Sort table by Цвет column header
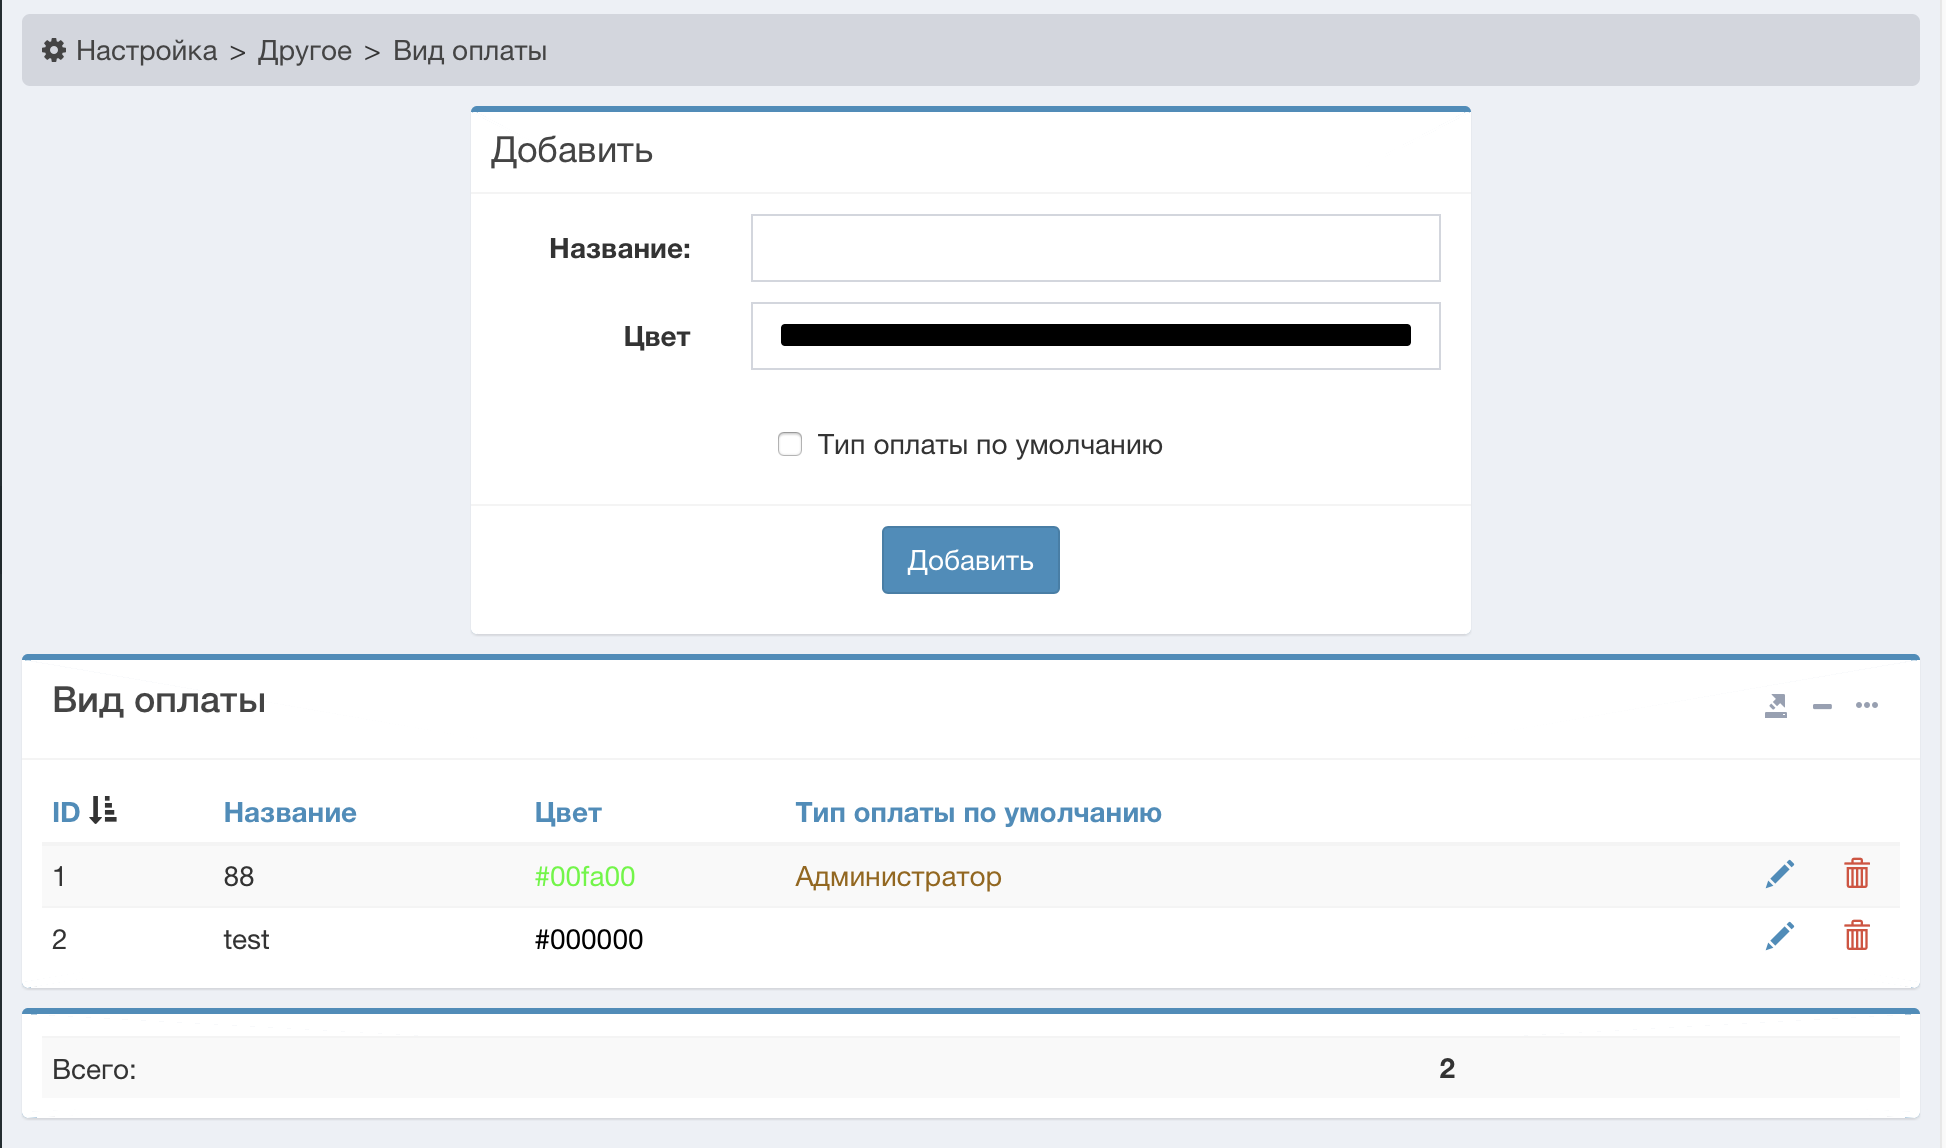The image size is (1946, 1148). tap(568, 812)
